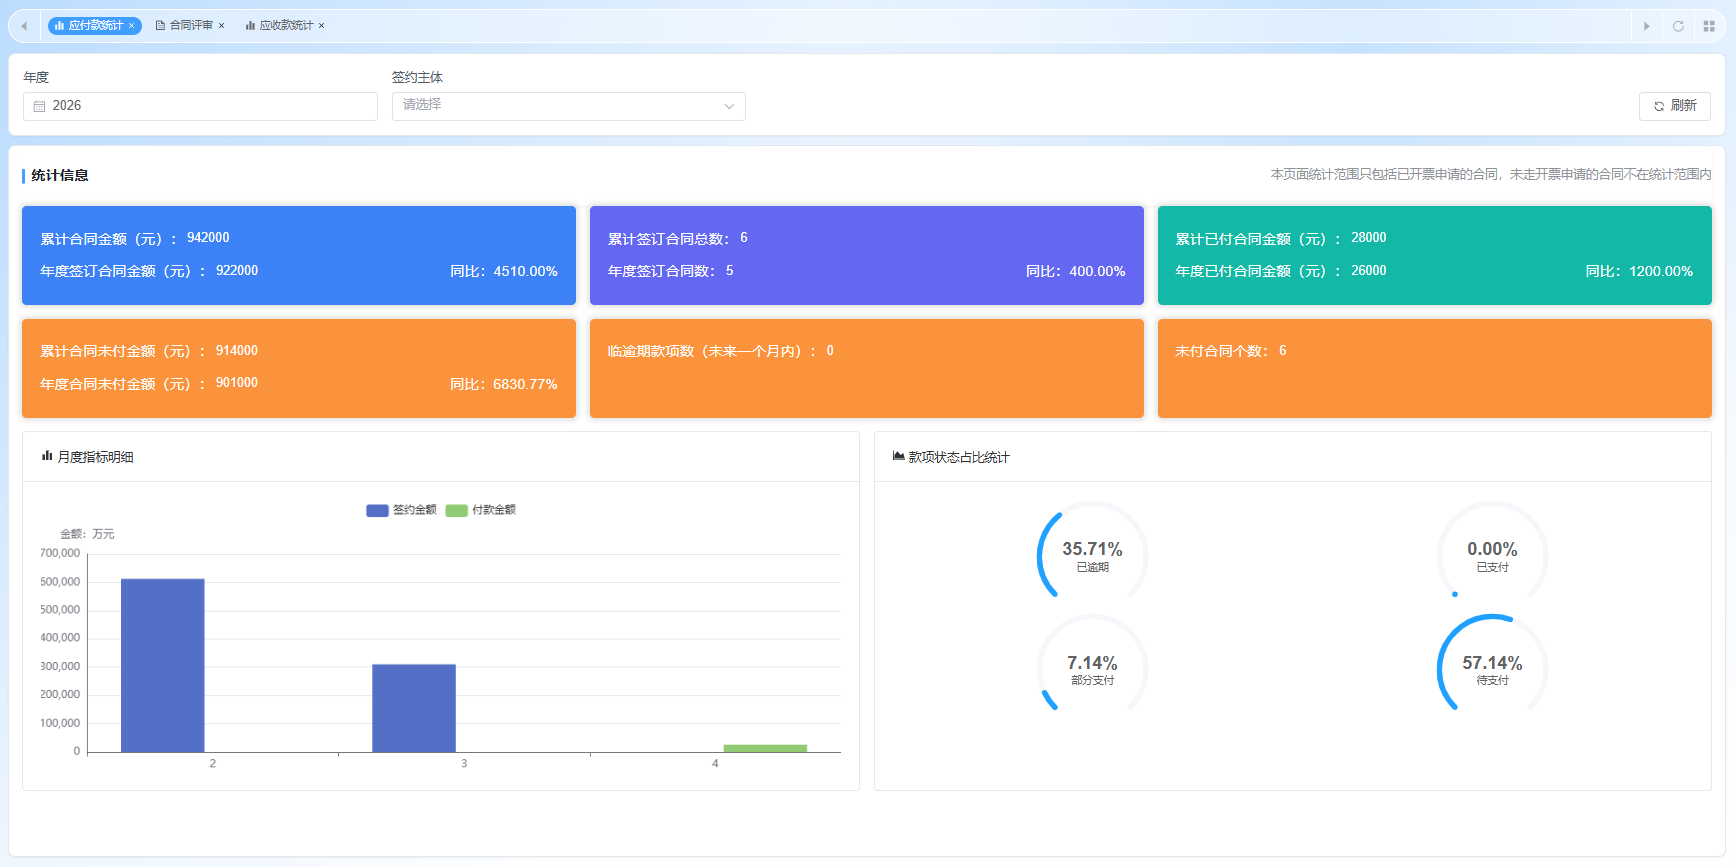Close the 应收款统计 tab

coord(321,26)
